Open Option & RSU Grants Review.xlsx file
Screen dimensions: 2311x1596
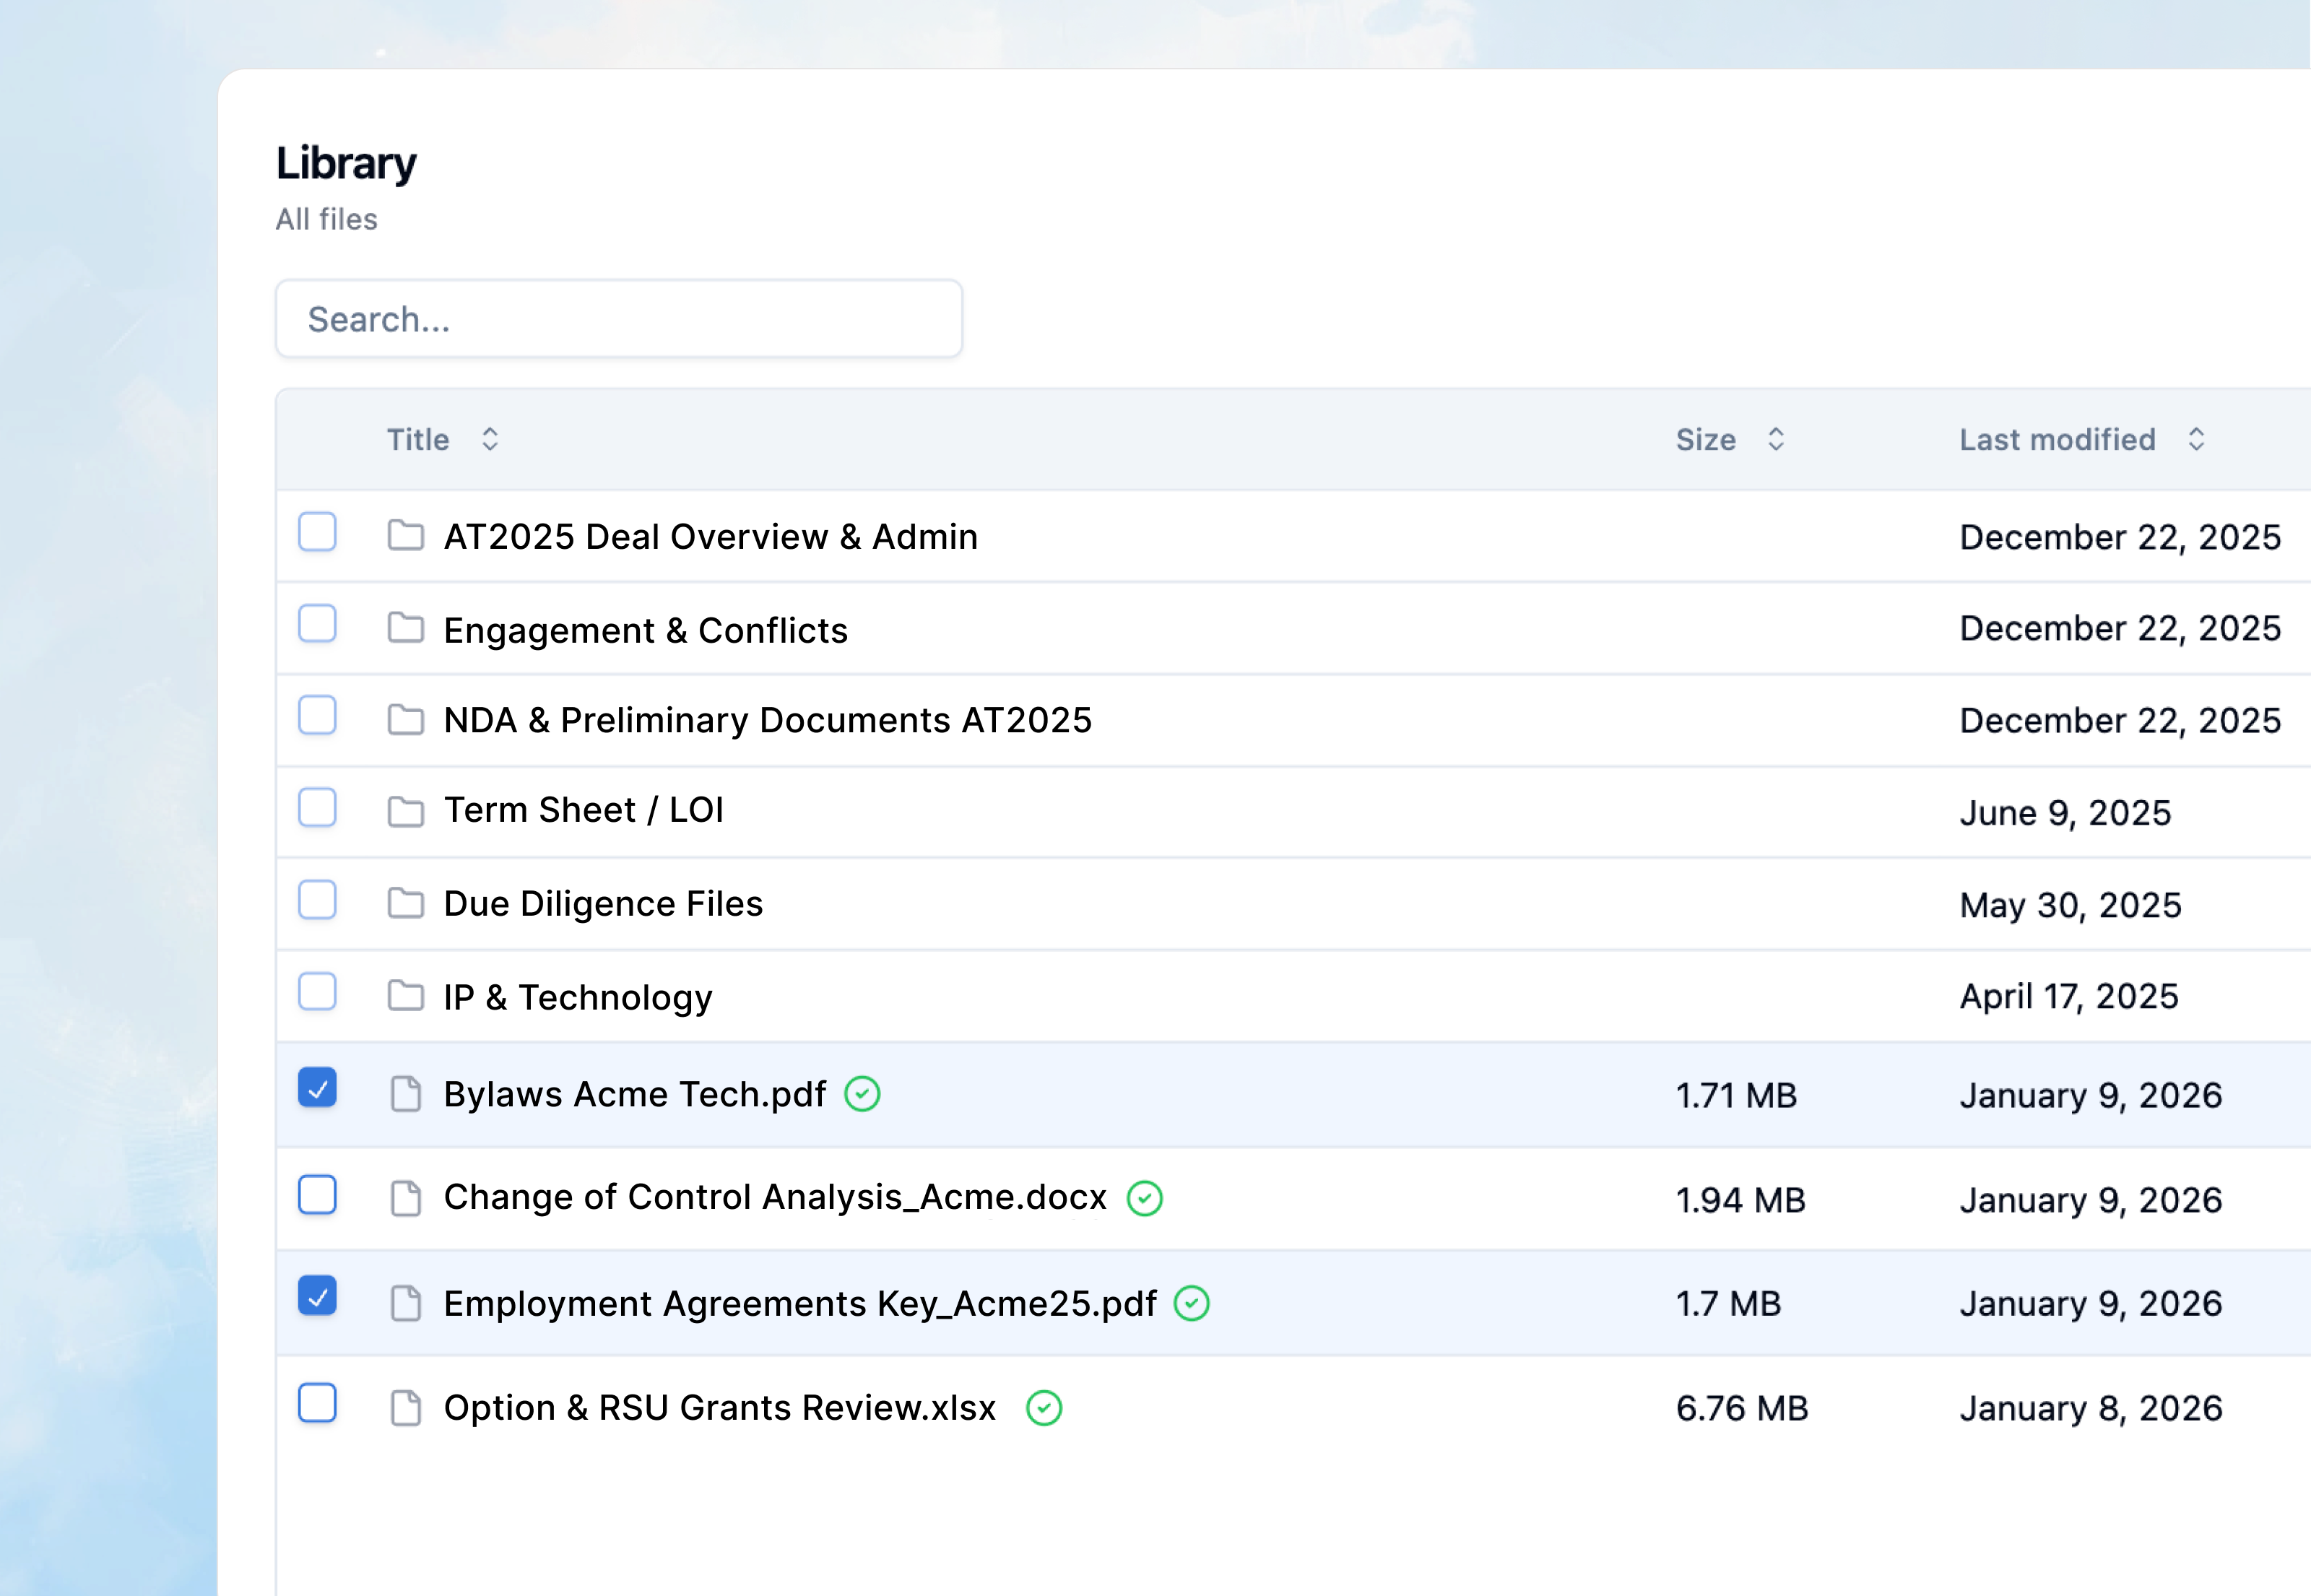(x=719, y=1408)
